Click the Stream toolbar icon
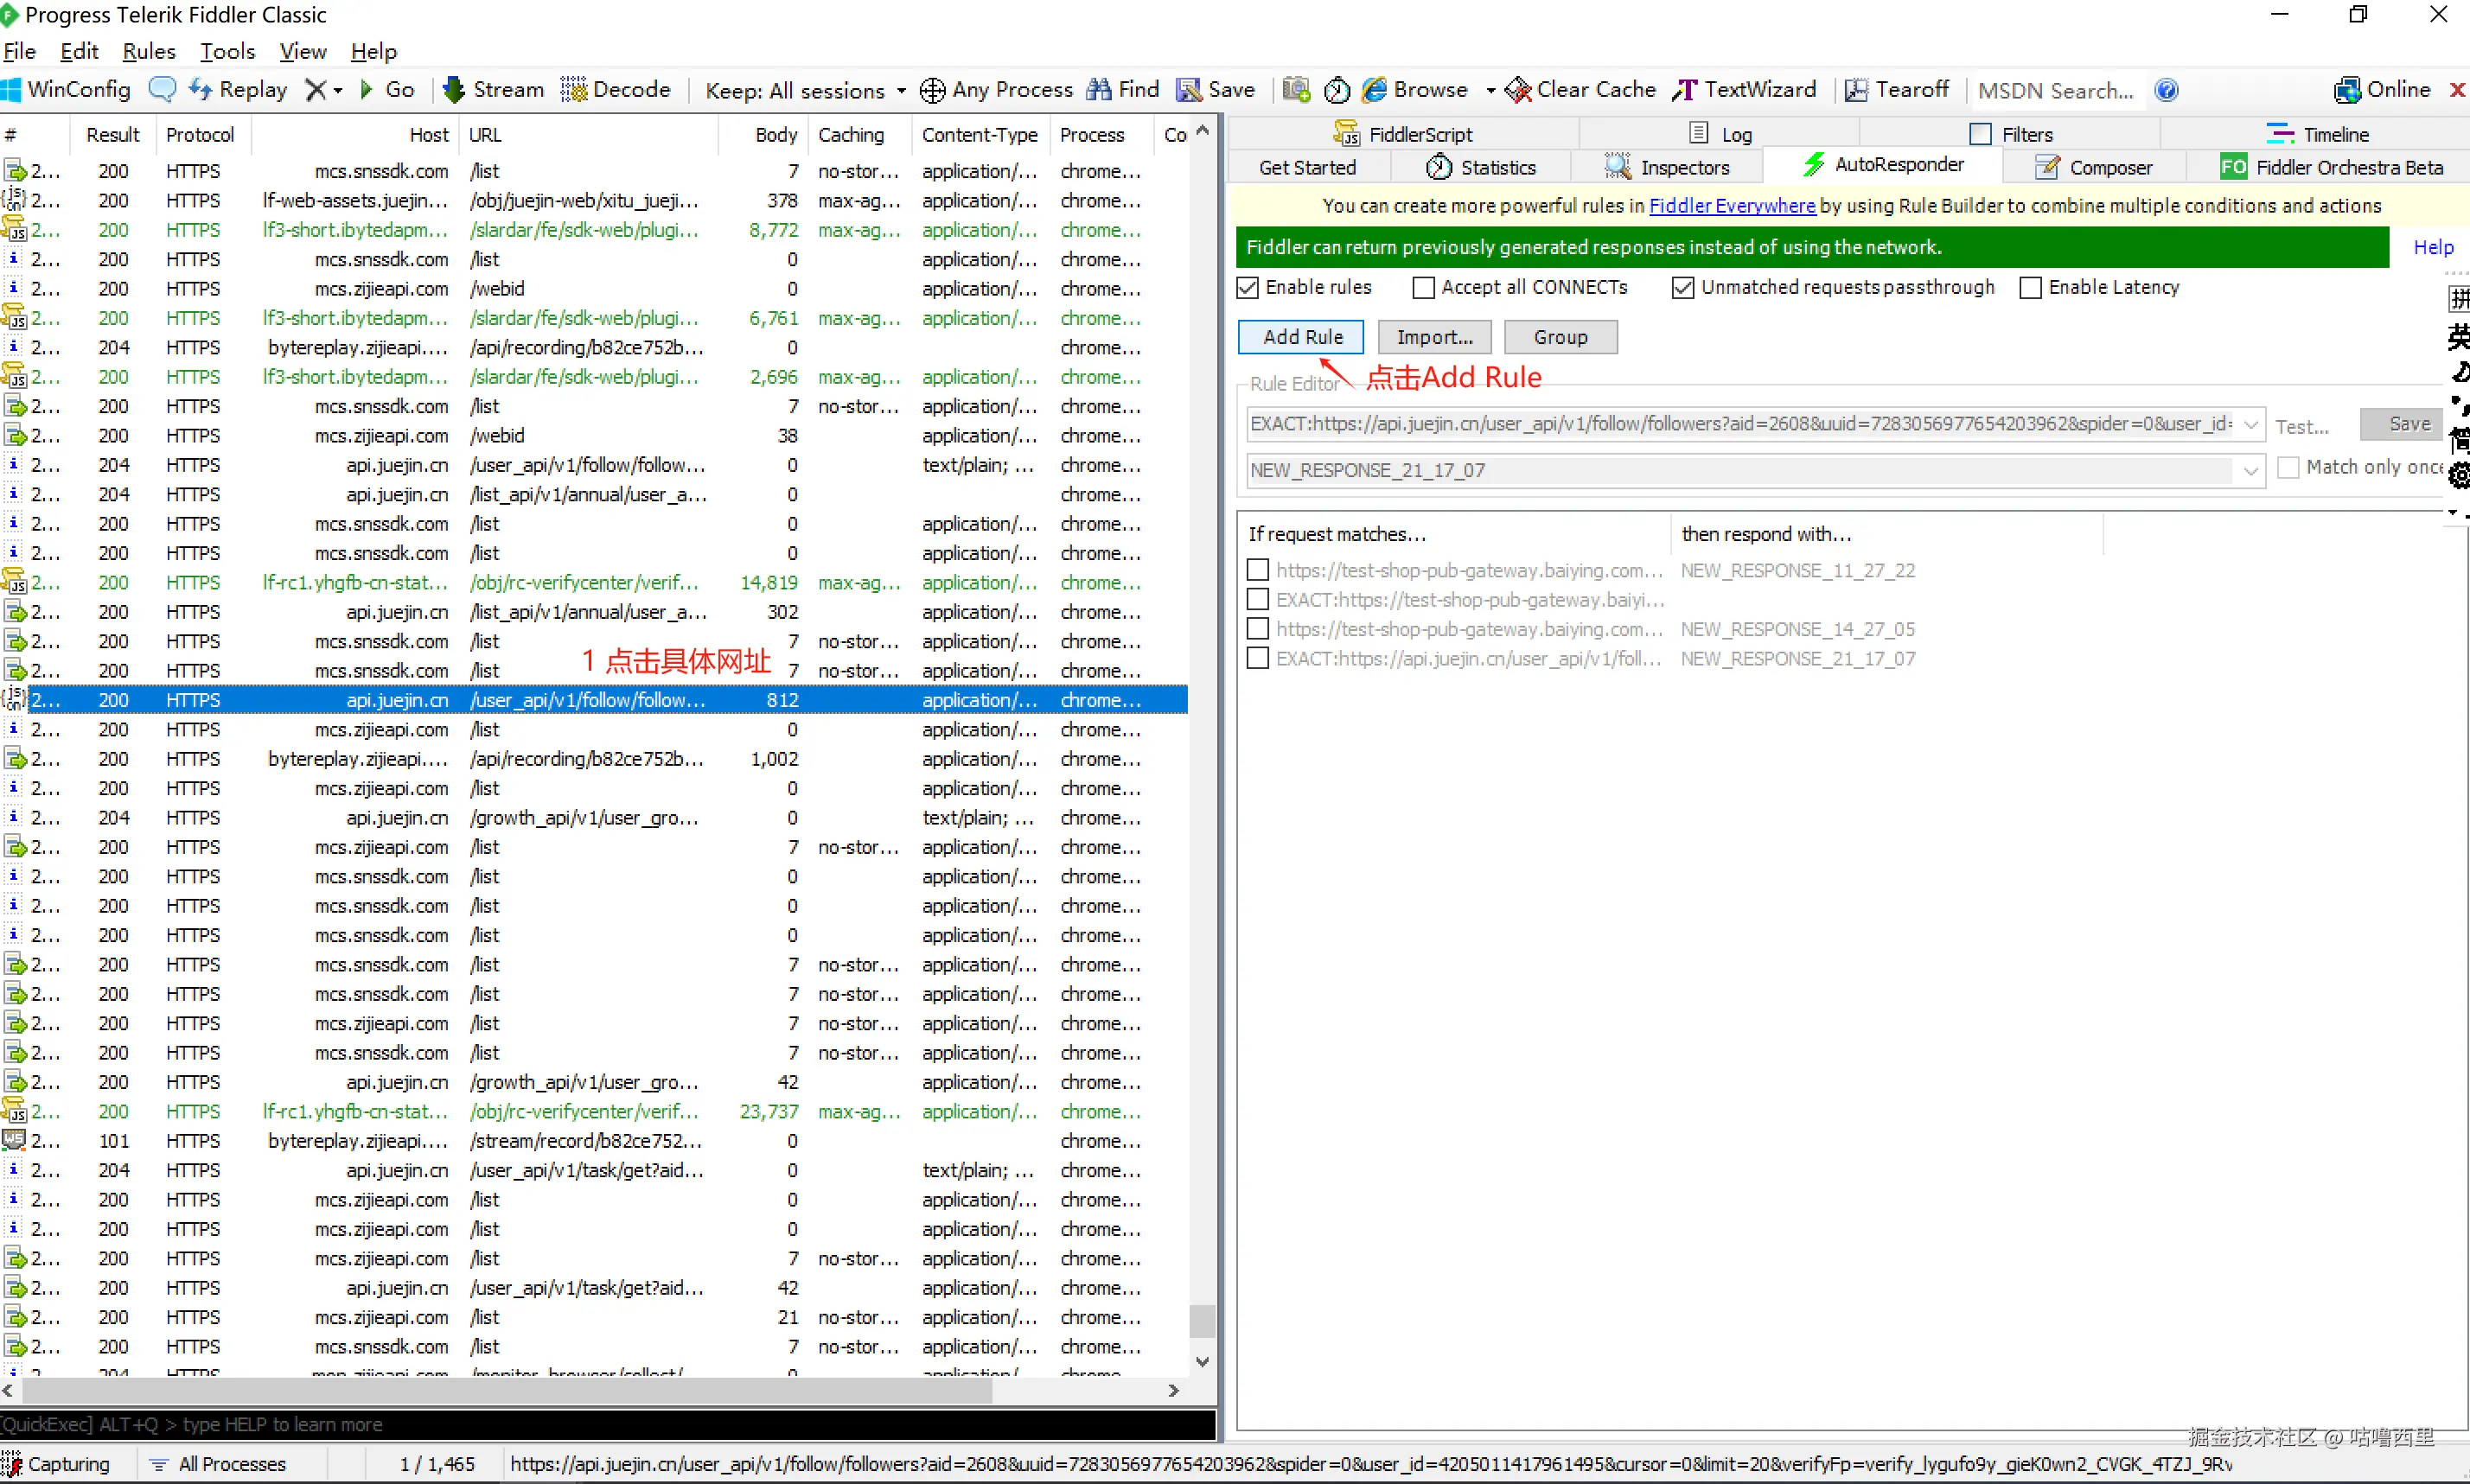Image resolution: width=2470 pixels, height=1484 pixels. pos(454,90)
